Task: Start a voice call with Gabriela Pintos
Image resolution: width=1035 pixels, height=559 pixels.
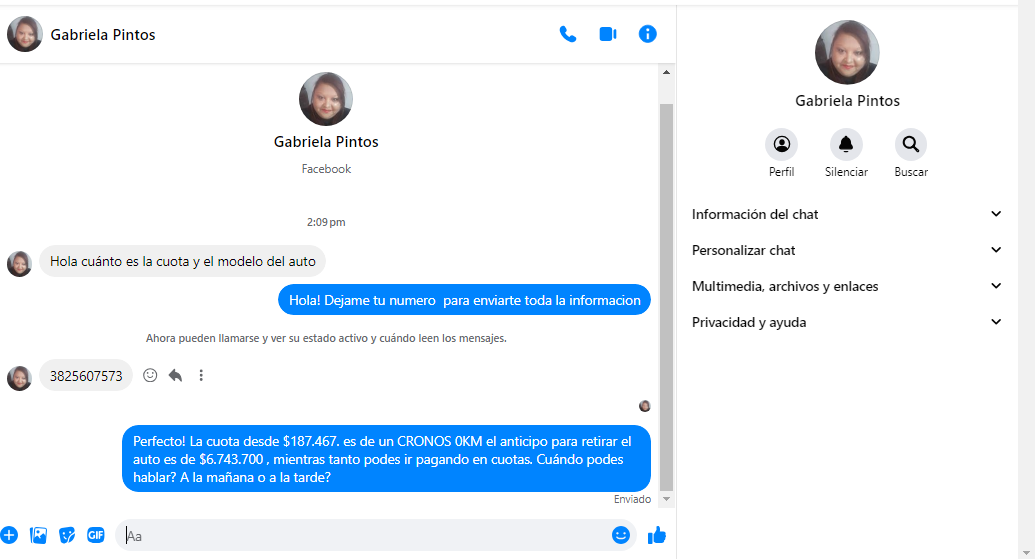Action: [568, 34]
